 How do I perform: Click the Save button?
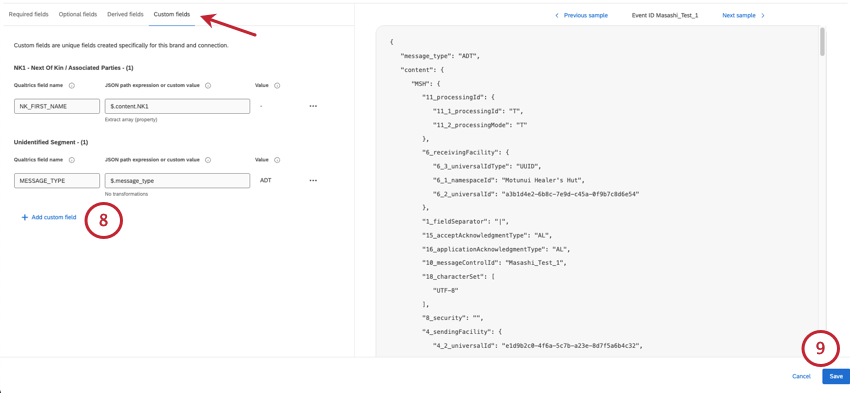click(836, 376)
